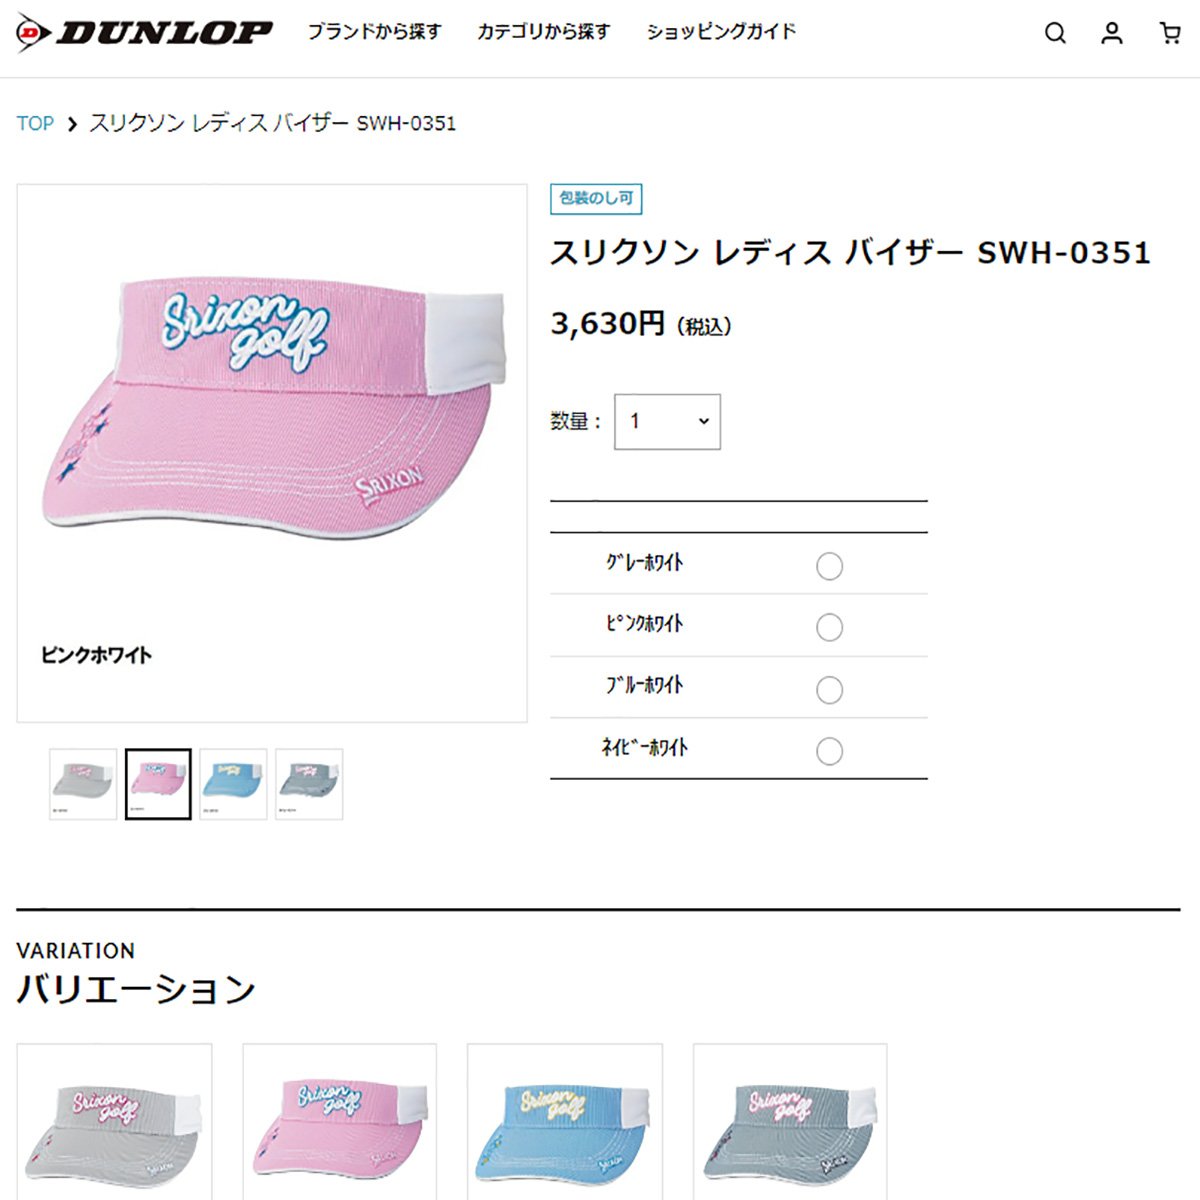
Task: Show the navy visor thumbnail
Action: 309,784
